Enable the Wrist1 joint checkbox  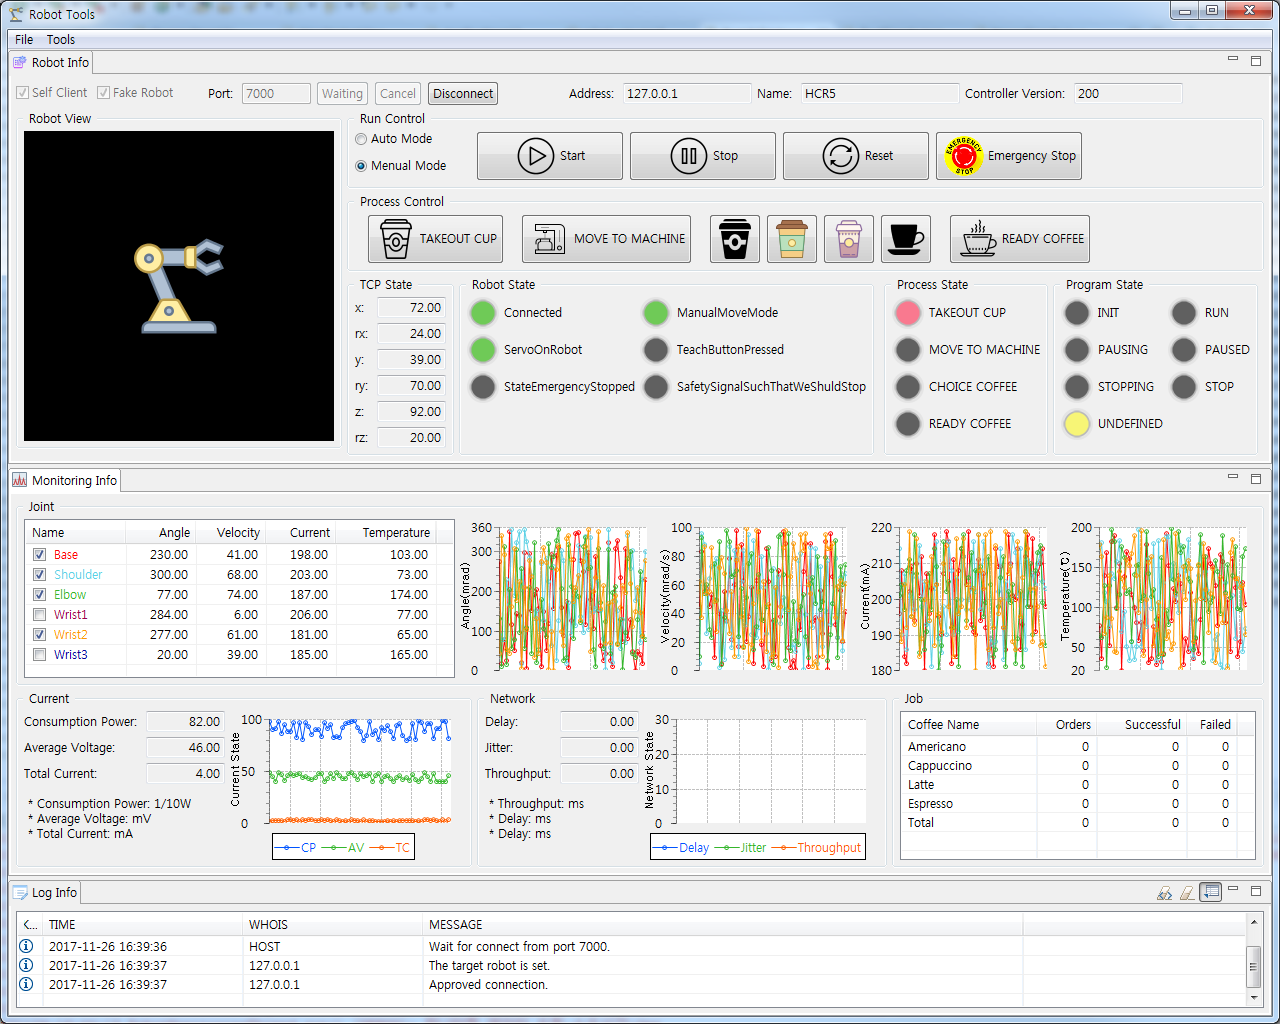coord(40,615)
